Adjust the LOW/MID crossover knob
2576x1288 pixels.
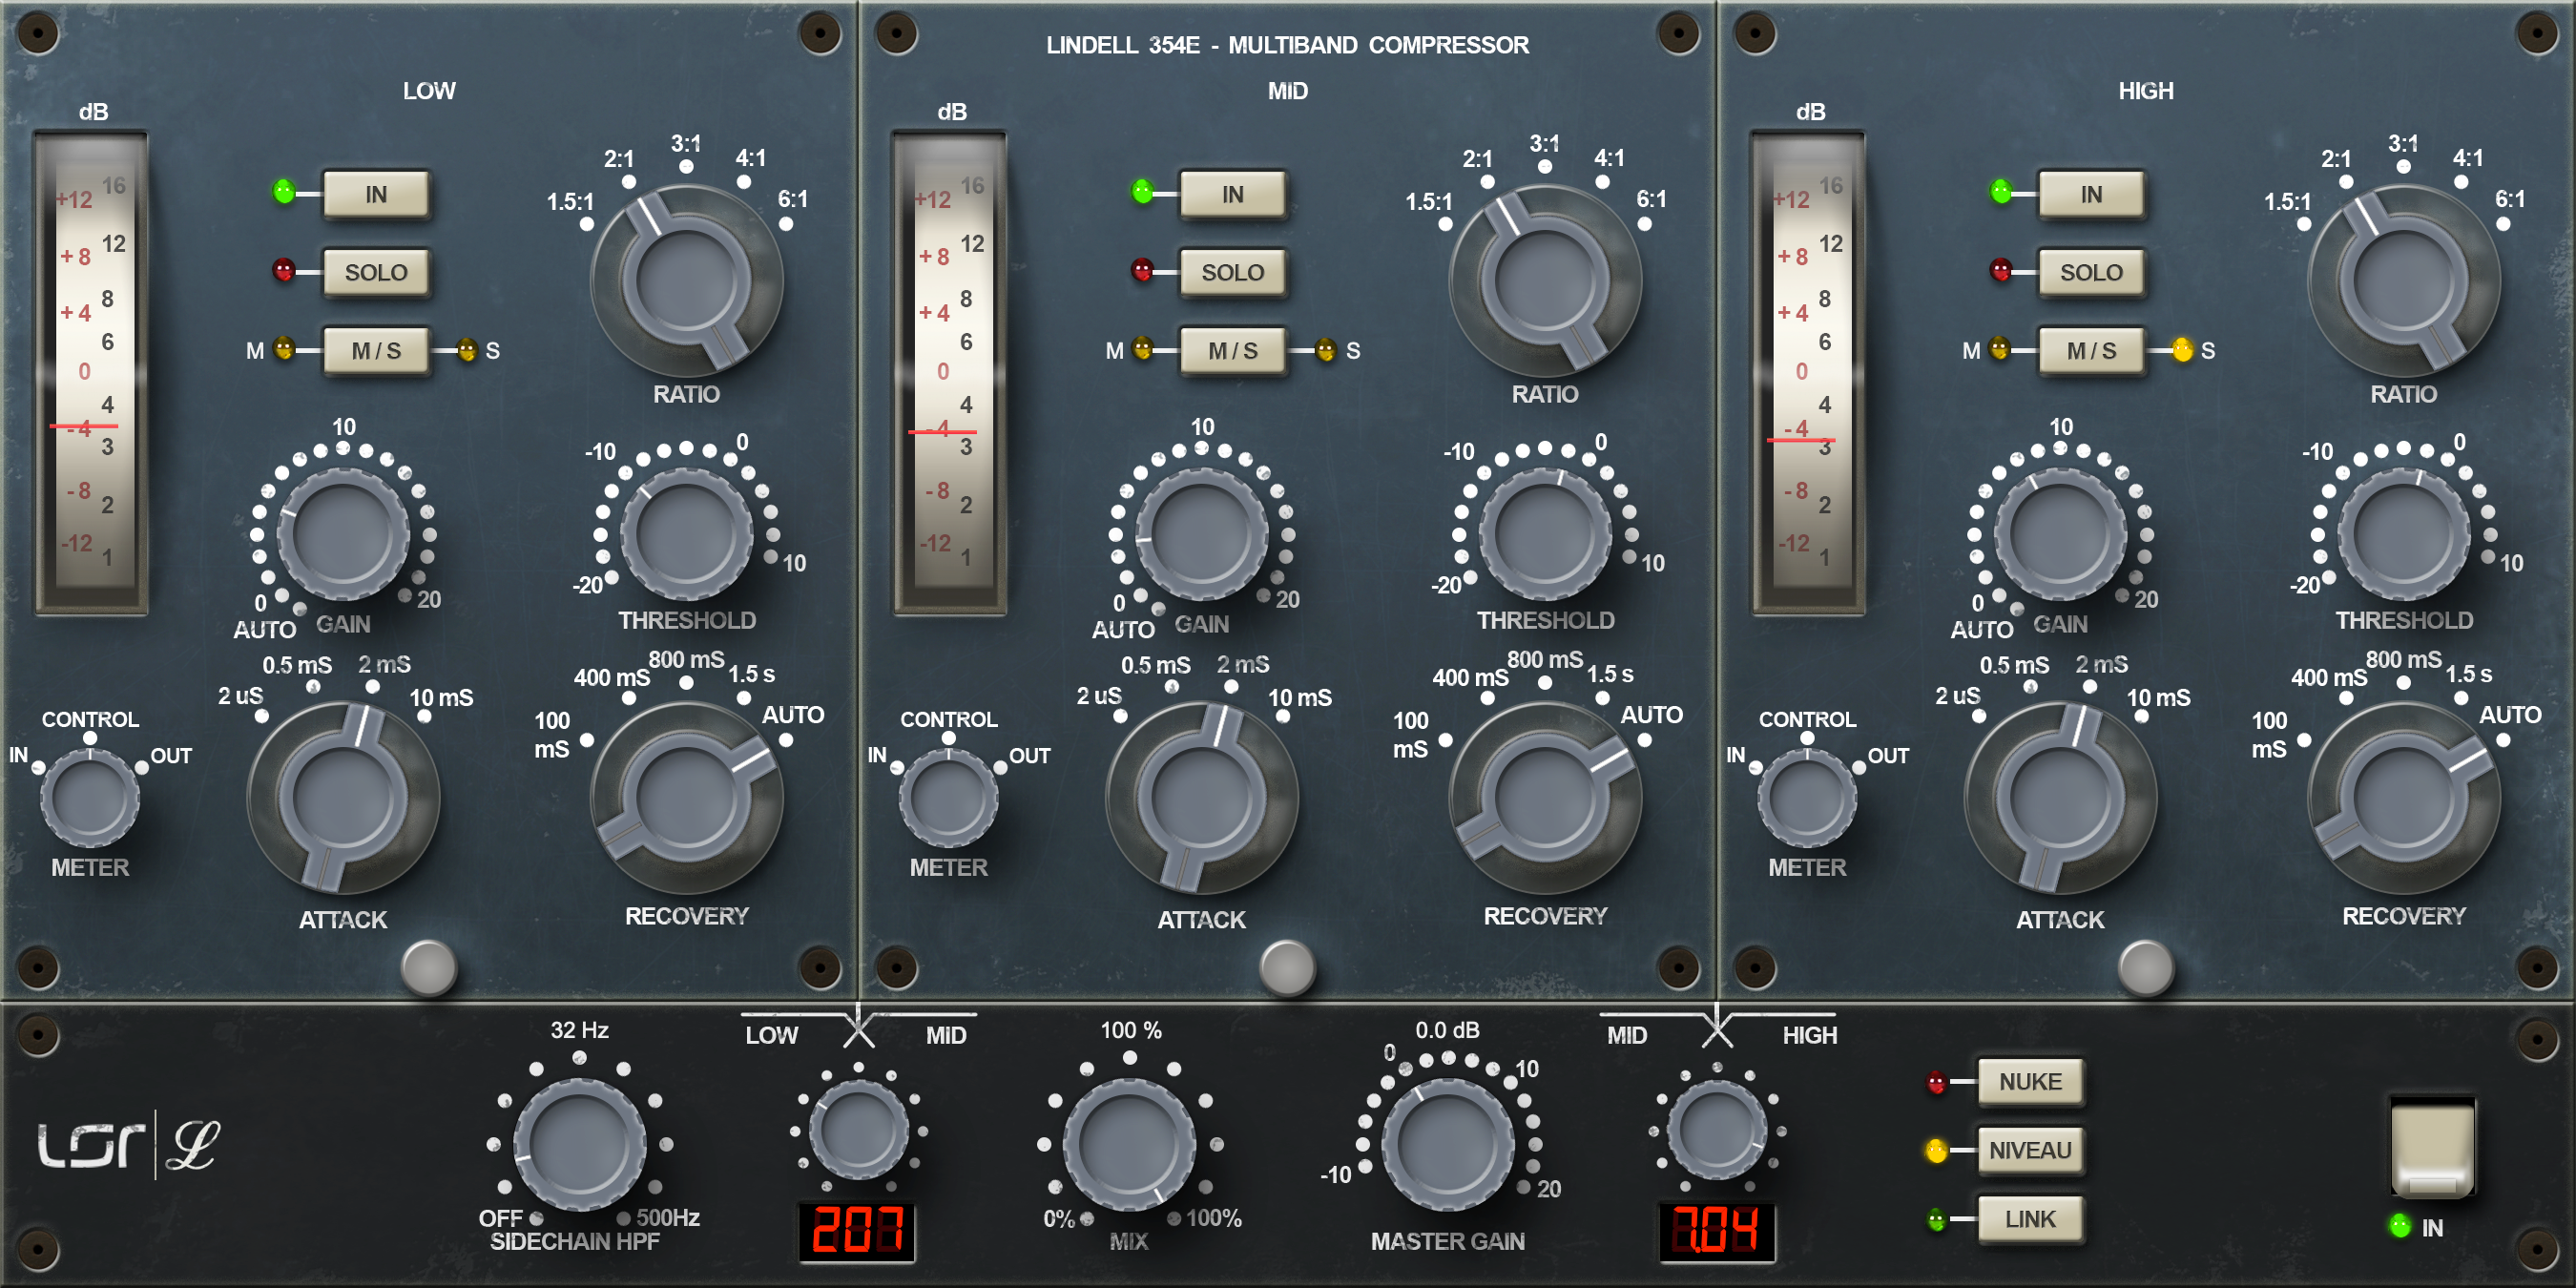coord(858,1128)
